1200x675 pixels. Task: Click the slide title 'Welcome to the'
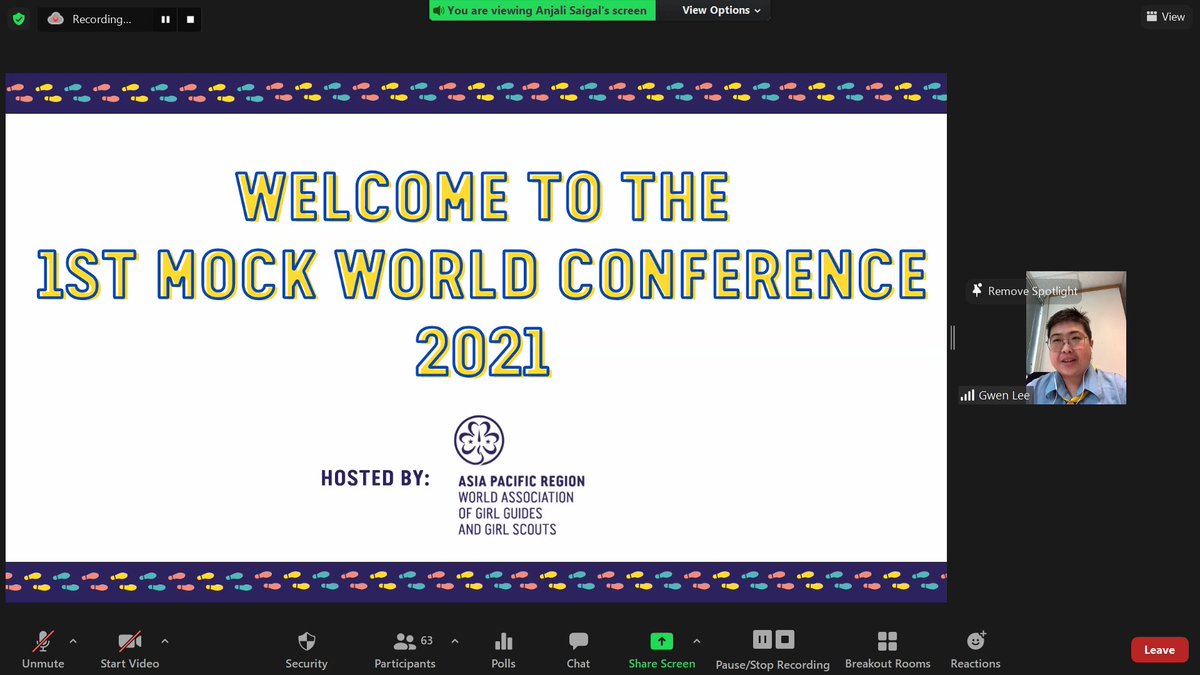coord(482,196)
